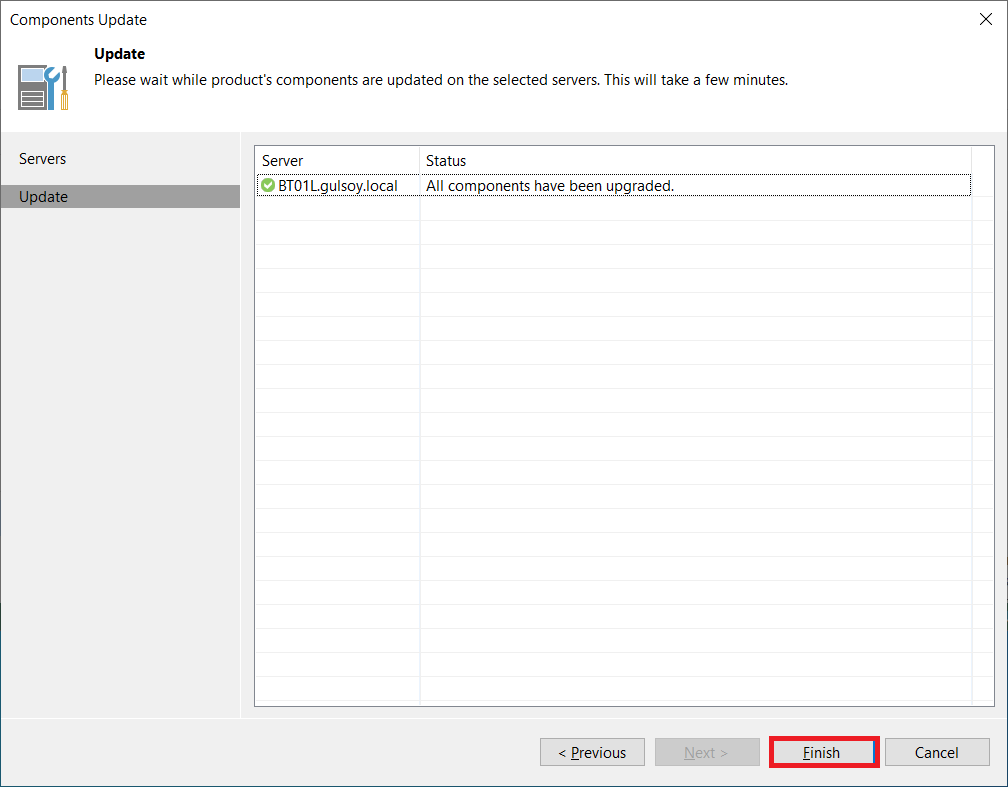
Task: Close the Components Update window
Action: pos(985,20)
